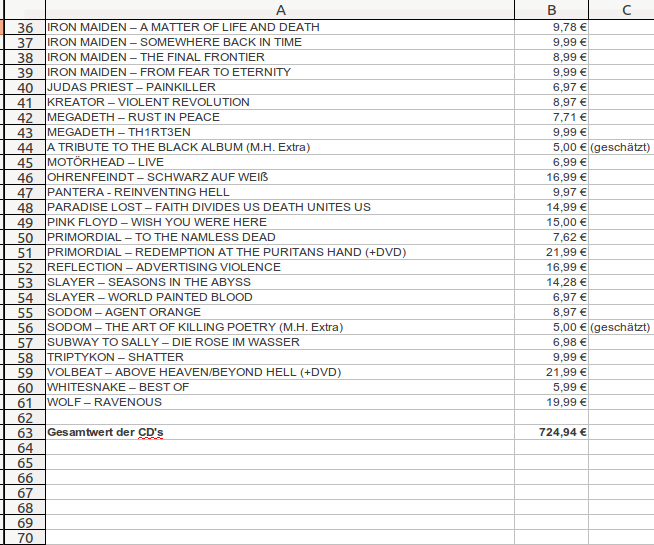Click cell 'IRON MAIDEN – FROM FEAR TO ETERNITY'
The width and height of the screenshot is (654, 545).
coord(280,73)
